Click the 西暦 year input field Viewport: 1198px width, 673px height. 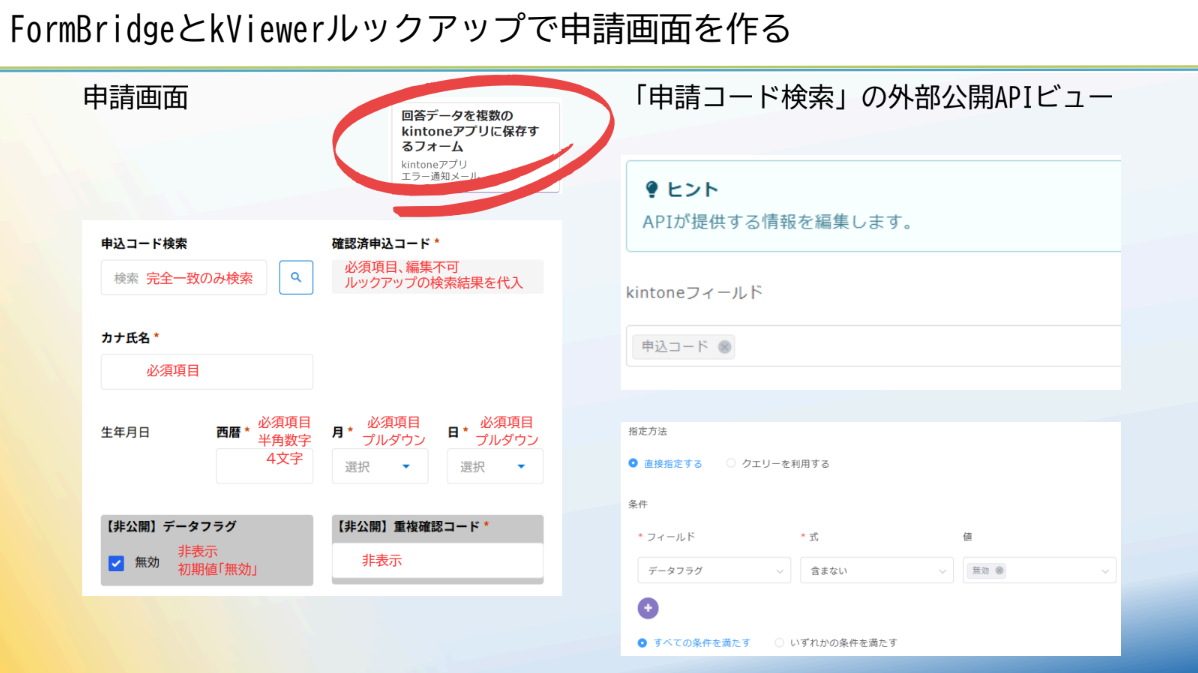[264, 466]
